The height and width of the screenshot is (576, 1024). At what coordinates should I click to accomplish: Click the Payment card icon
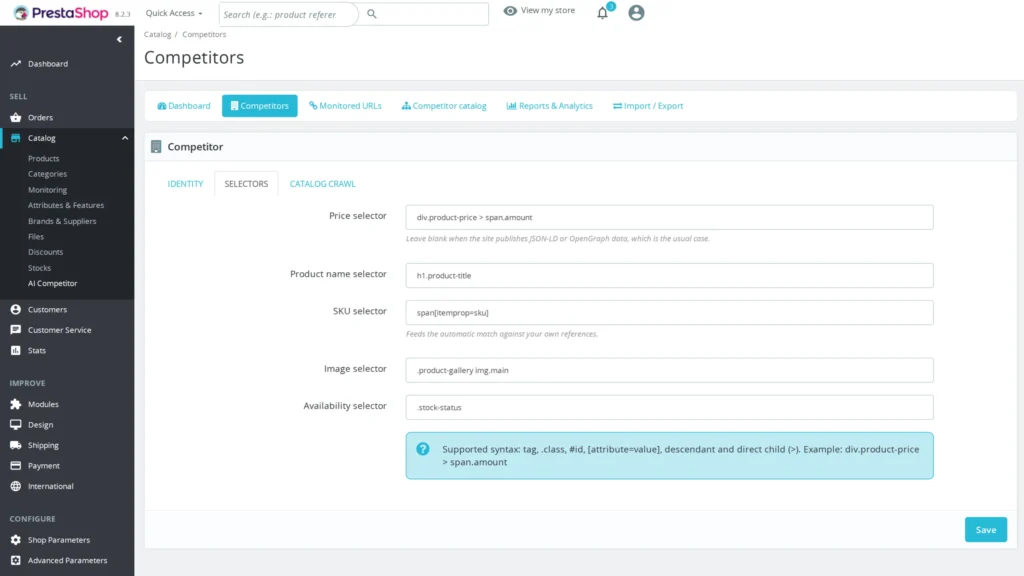16,466
